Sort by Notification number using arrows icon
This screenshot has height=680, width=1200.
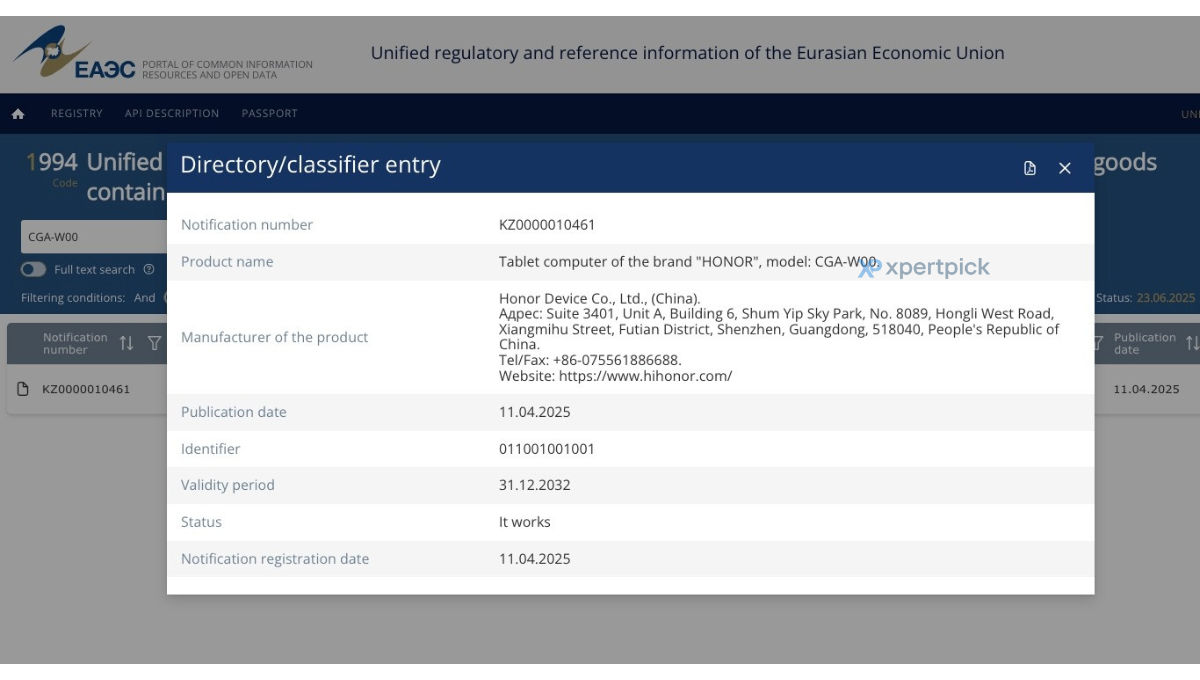pos(126,343)
